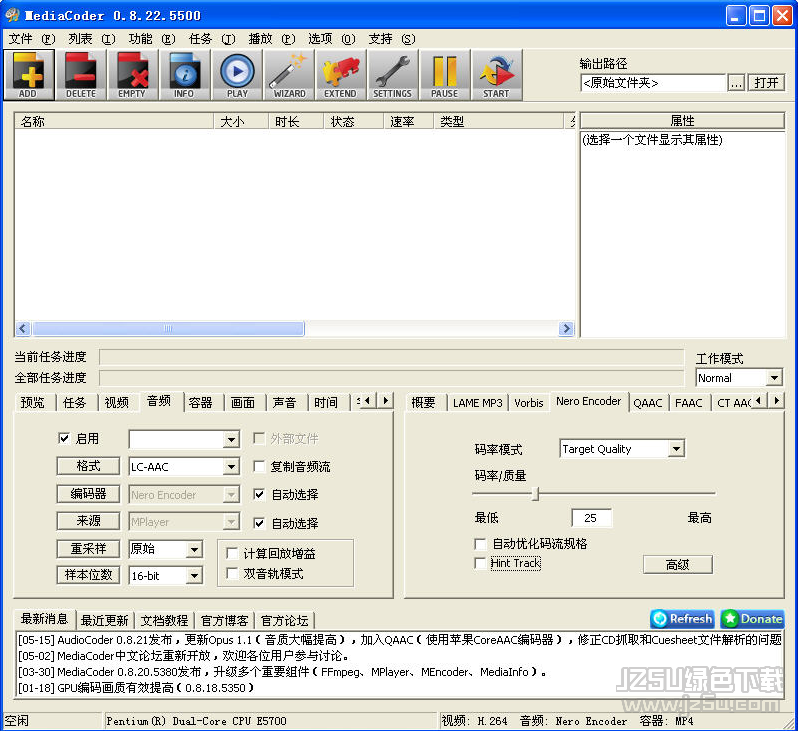This screenshot has height=731, width=798.
Task: Open the EXTEND puzzle icon
Action: pyautogui.click(x=340, y=75)
